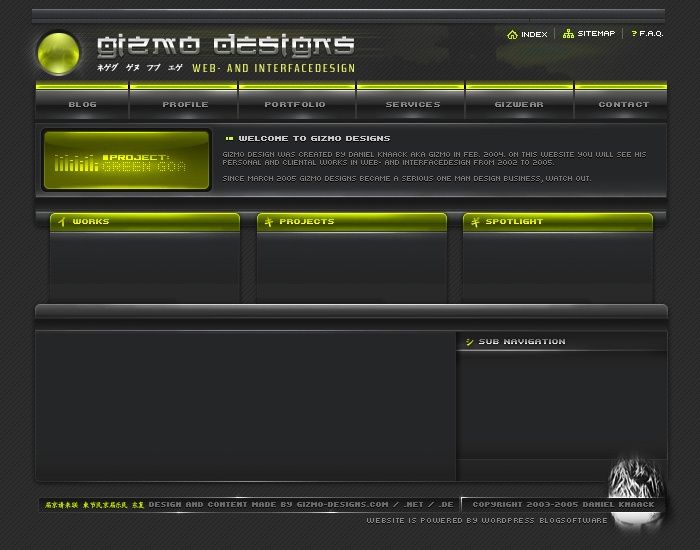Image resolution: width=700 pixels, height=550 pixels.
Task: Open the Blog navigation tab
Action: 82,104
